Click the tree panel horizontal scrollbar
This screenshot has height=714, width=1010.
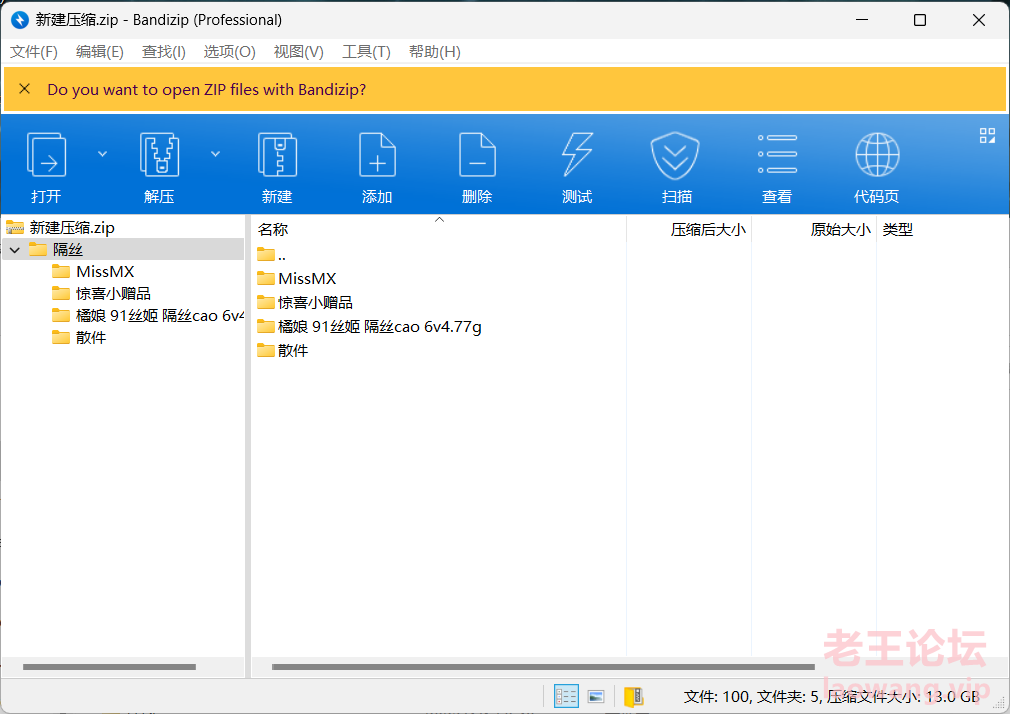pyautogui.click(x=110, y=667)
